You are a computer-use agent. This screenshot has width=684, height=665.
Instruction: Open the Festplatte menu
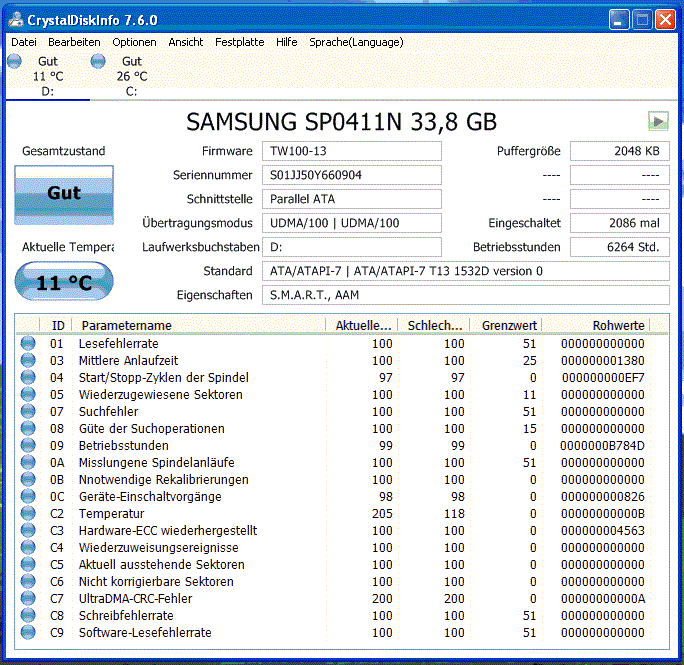tap(239, 42)
